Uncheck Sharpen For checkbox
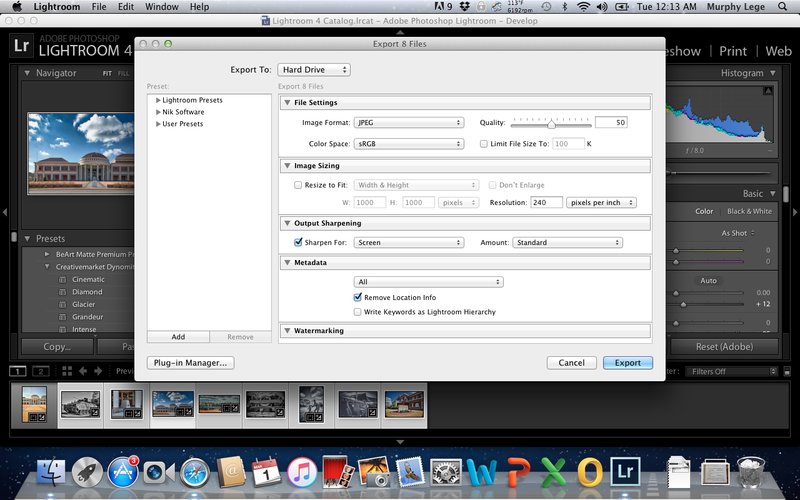 point(298,242)
